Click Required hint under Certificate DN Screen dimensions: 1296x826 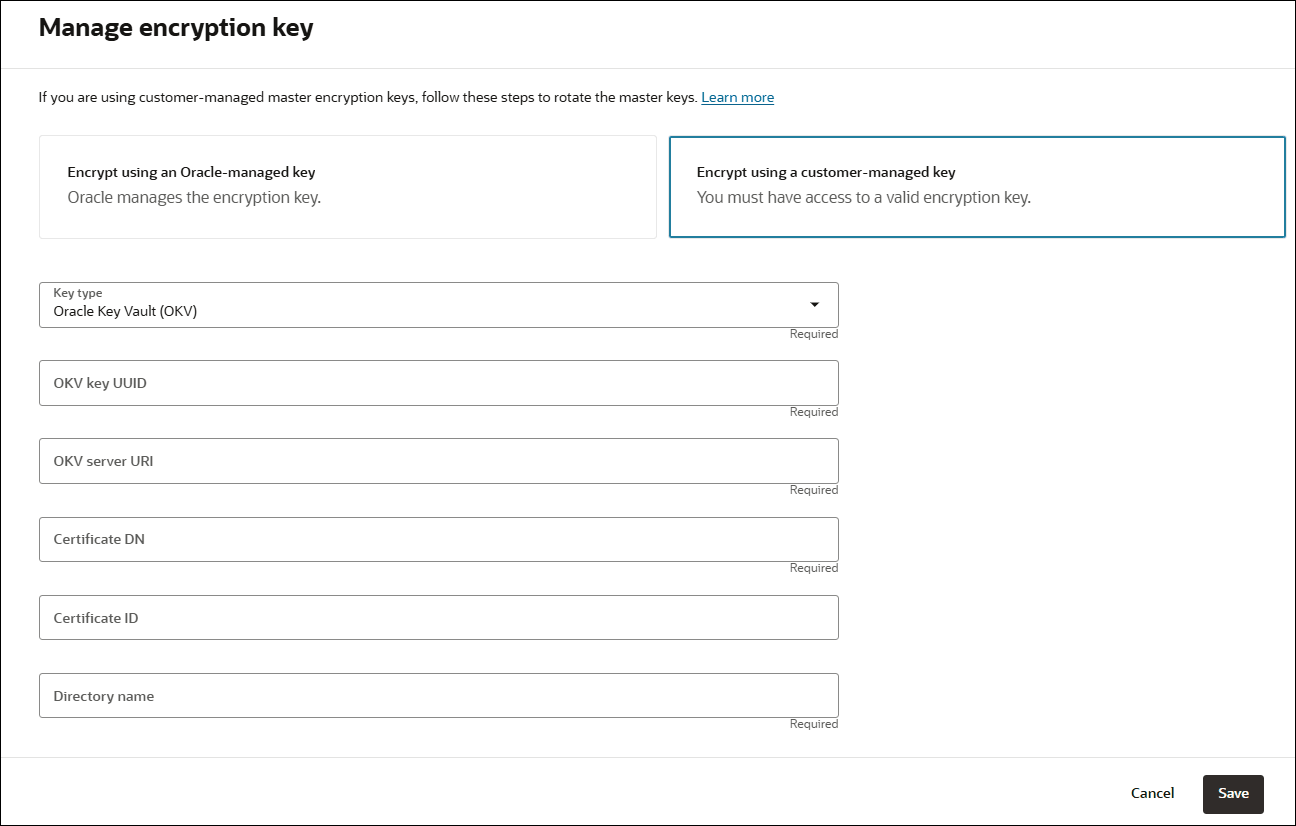pos(813,568)
